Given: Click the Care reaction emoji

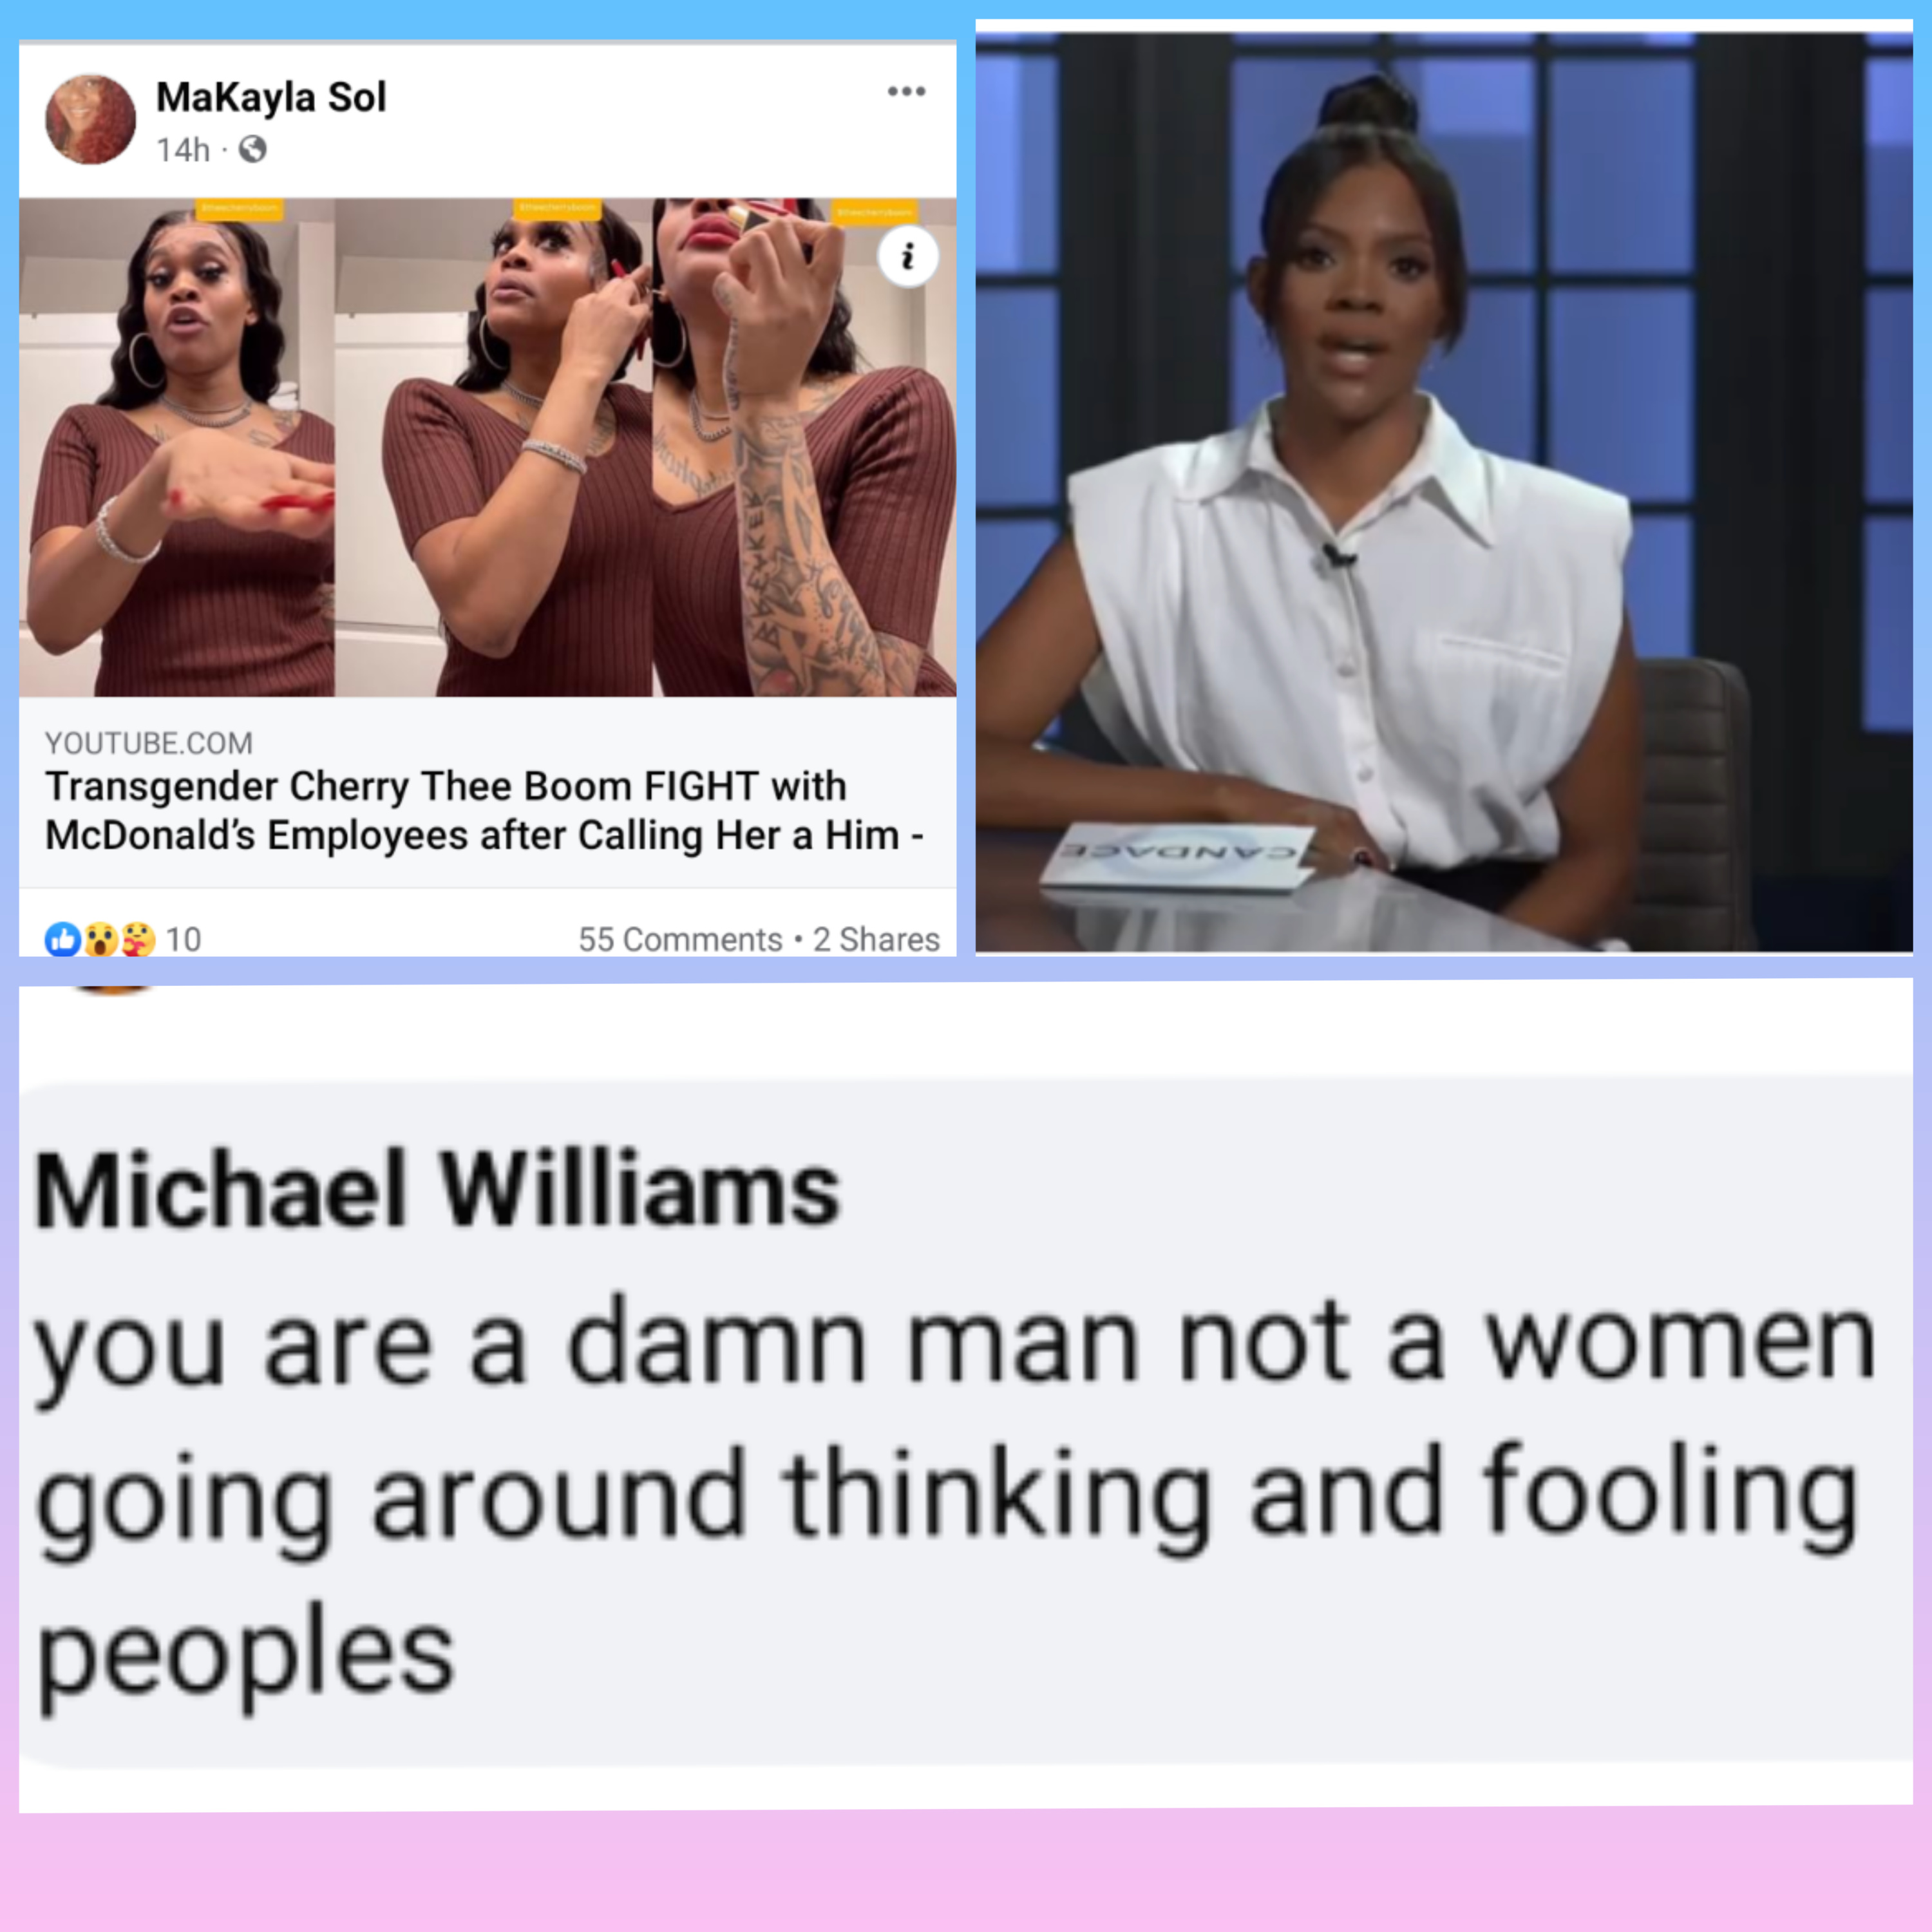Looking at the screenshot, I should [x=137, y=939].
